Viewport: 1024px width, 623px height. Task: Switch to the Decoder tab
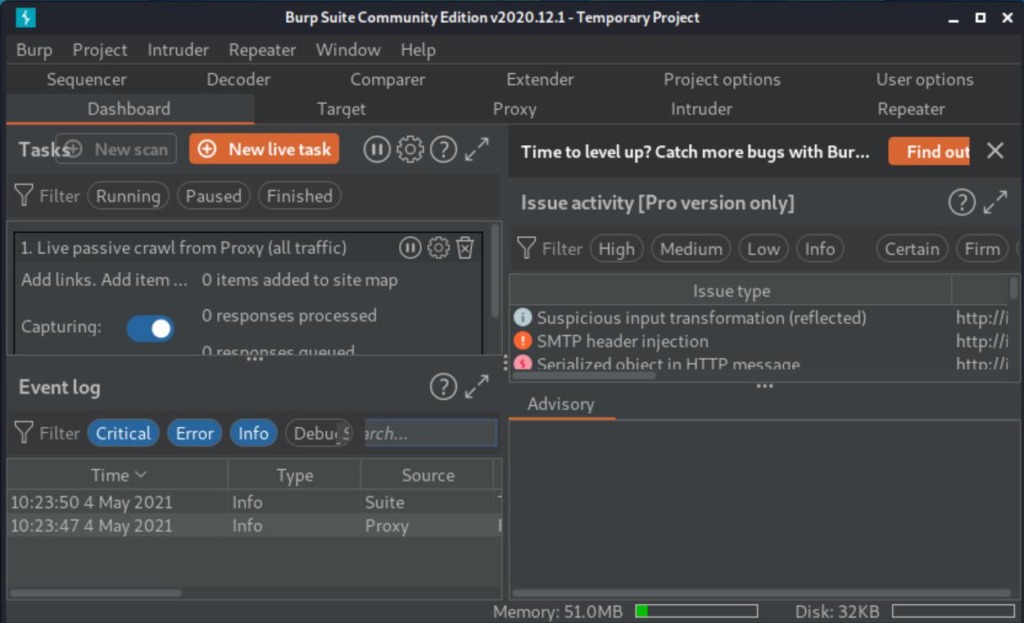point(238,80)
